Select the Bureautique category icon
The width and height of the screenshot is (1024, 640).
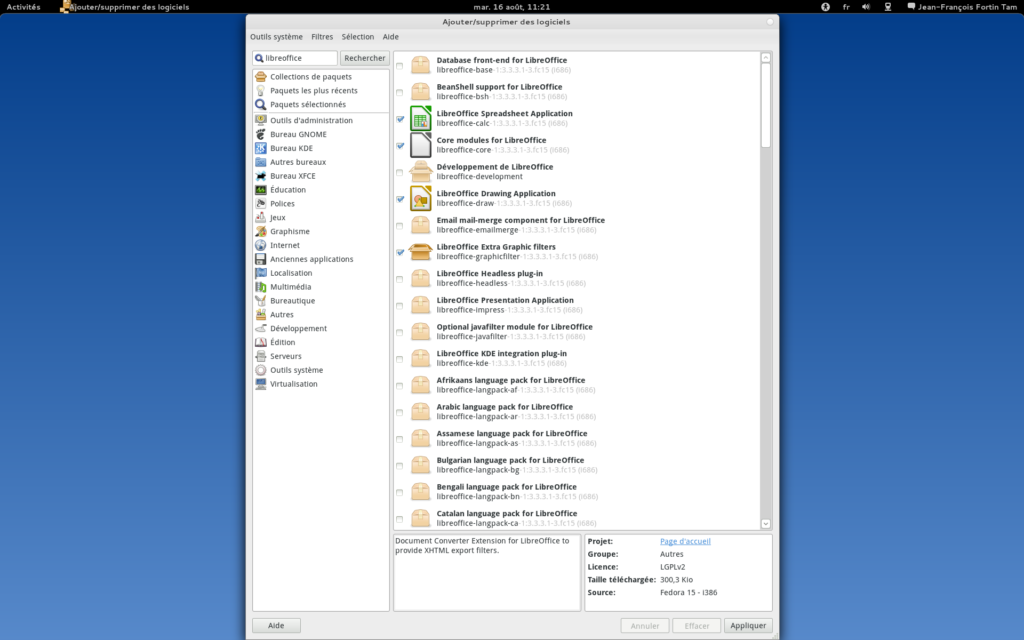pyautogui.click(x=261, y=300)
